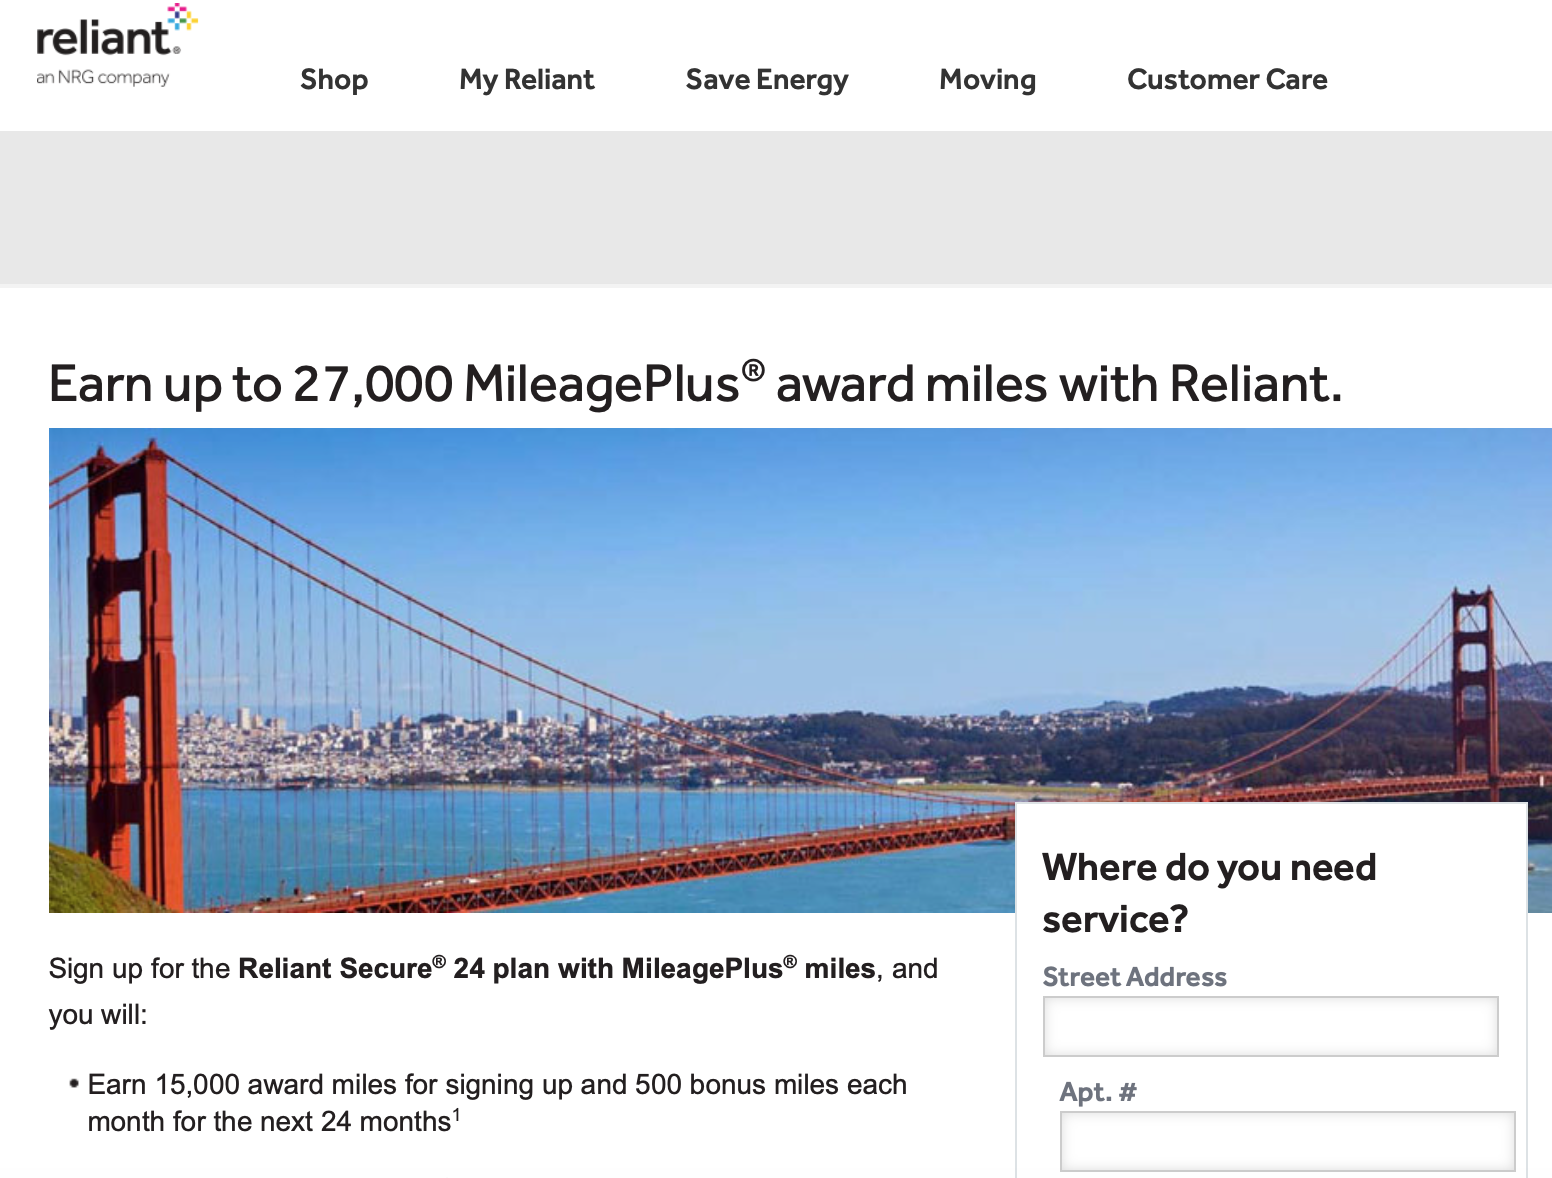Open the Customer Care menu
This screenshot has width=1552, height=1178.
1227,80
